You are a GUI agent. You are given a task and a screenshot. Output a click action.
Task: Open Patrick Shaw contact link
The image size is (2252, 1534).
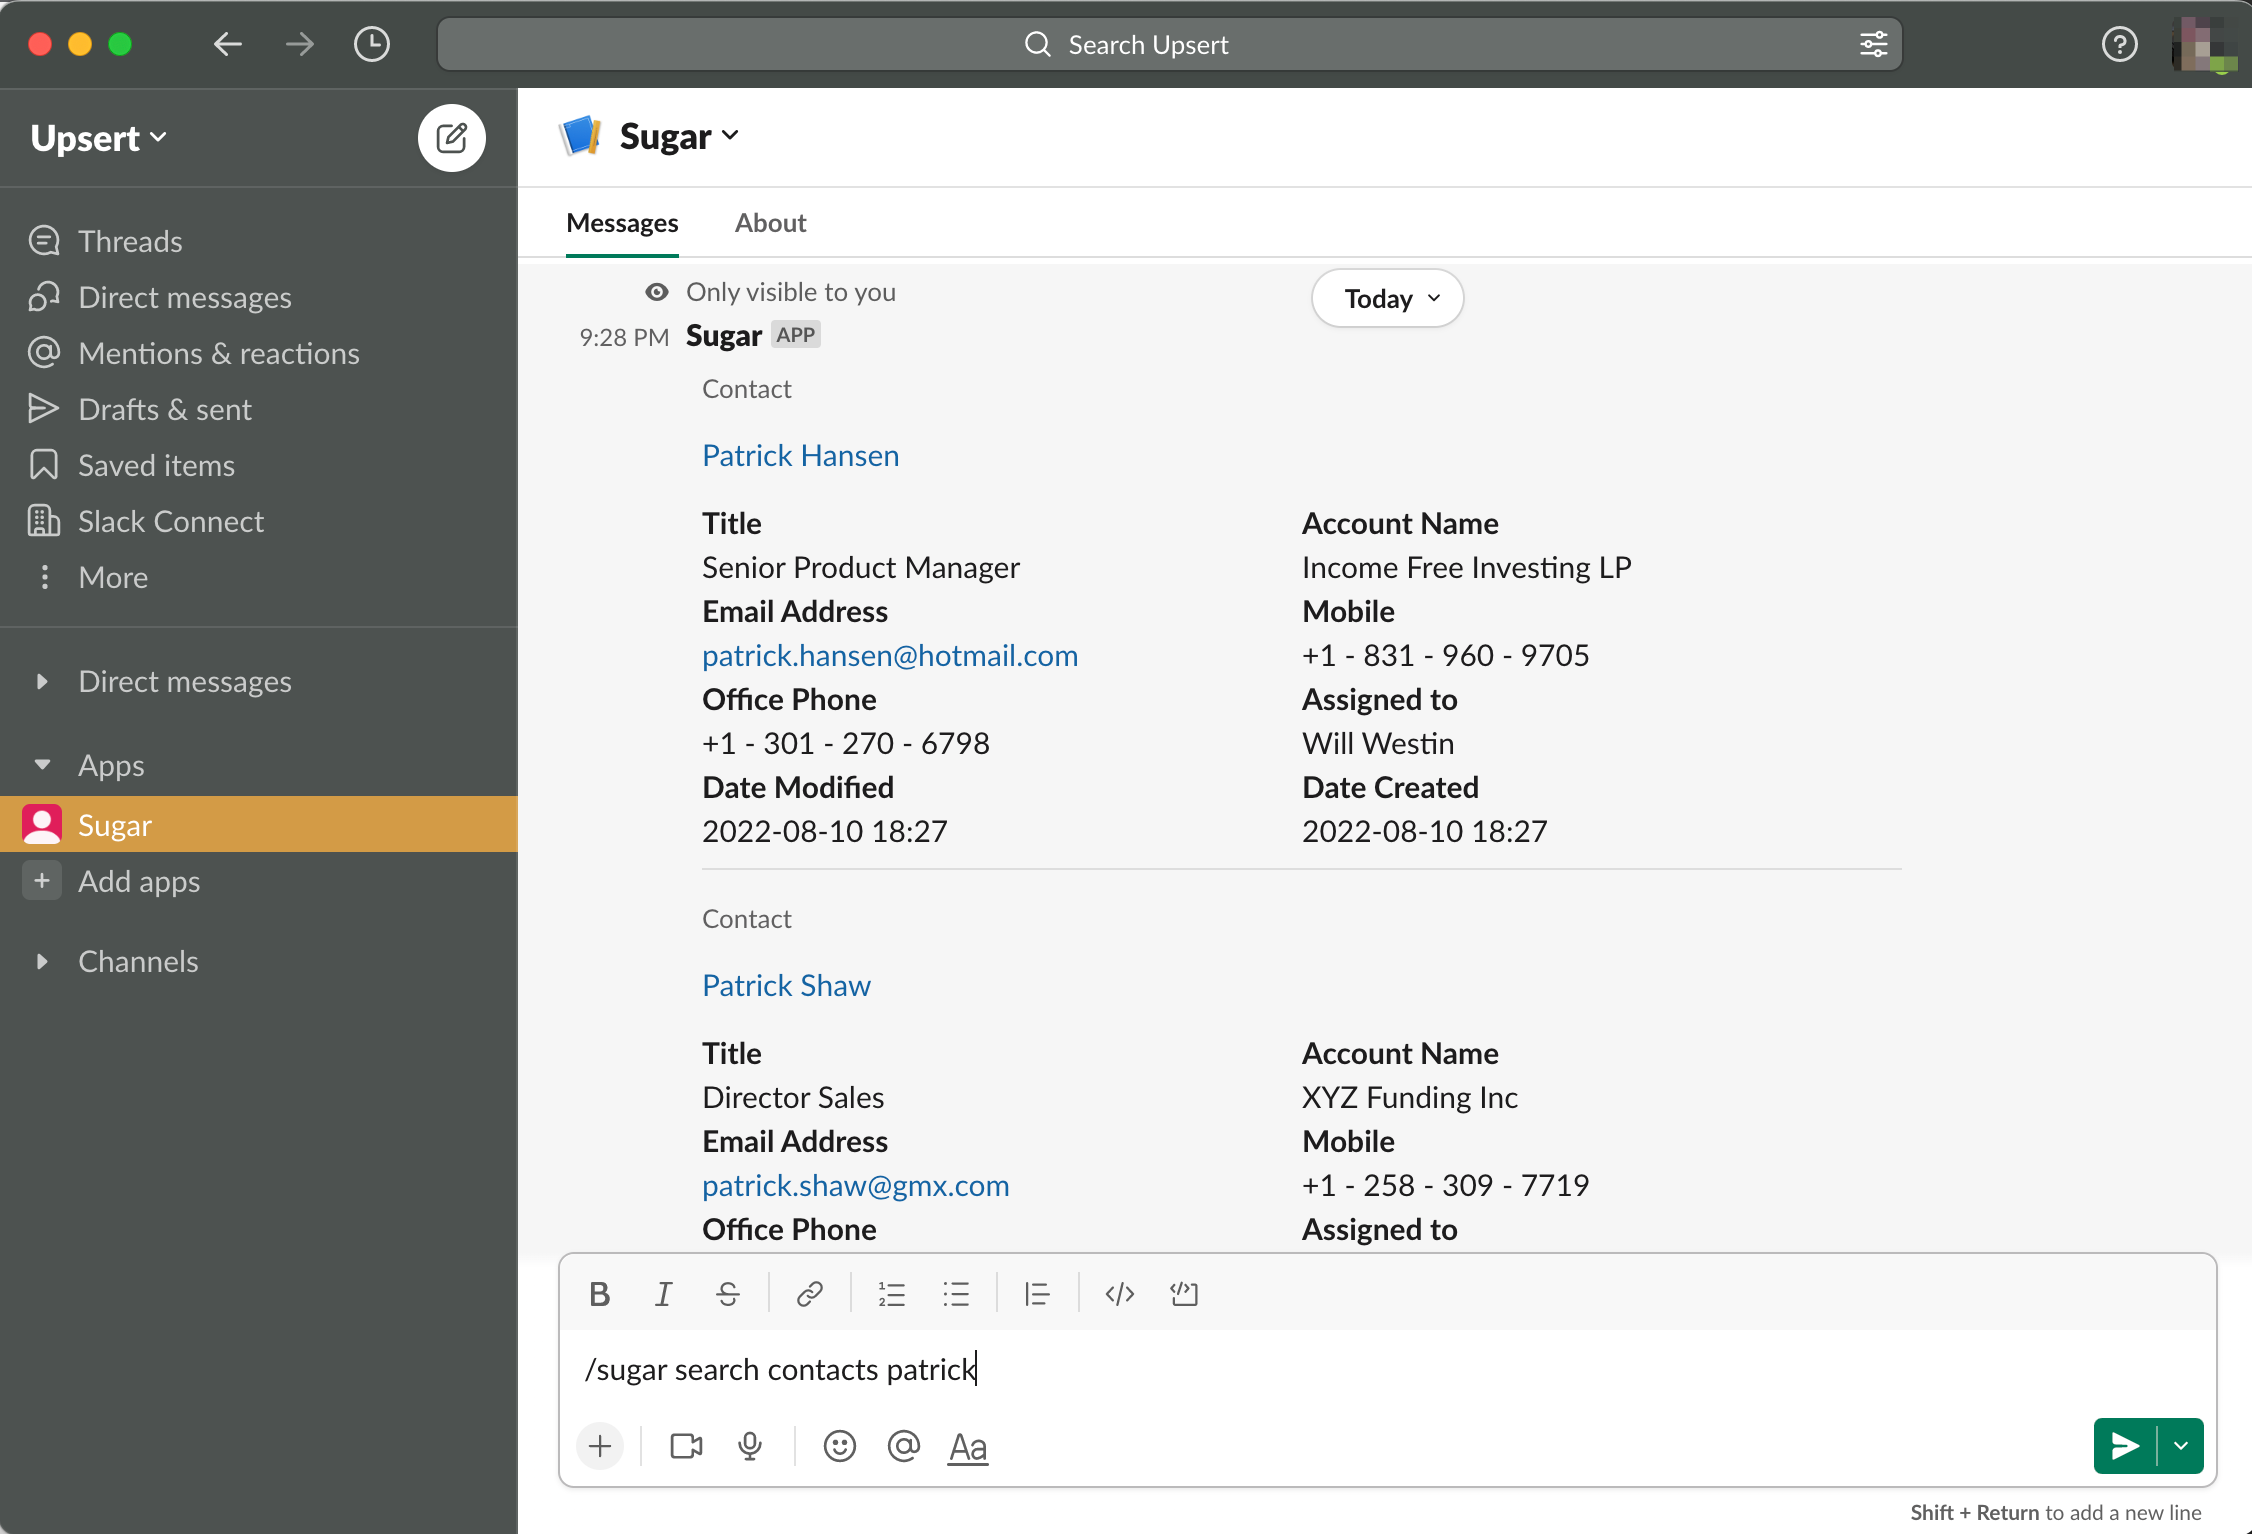785,984
